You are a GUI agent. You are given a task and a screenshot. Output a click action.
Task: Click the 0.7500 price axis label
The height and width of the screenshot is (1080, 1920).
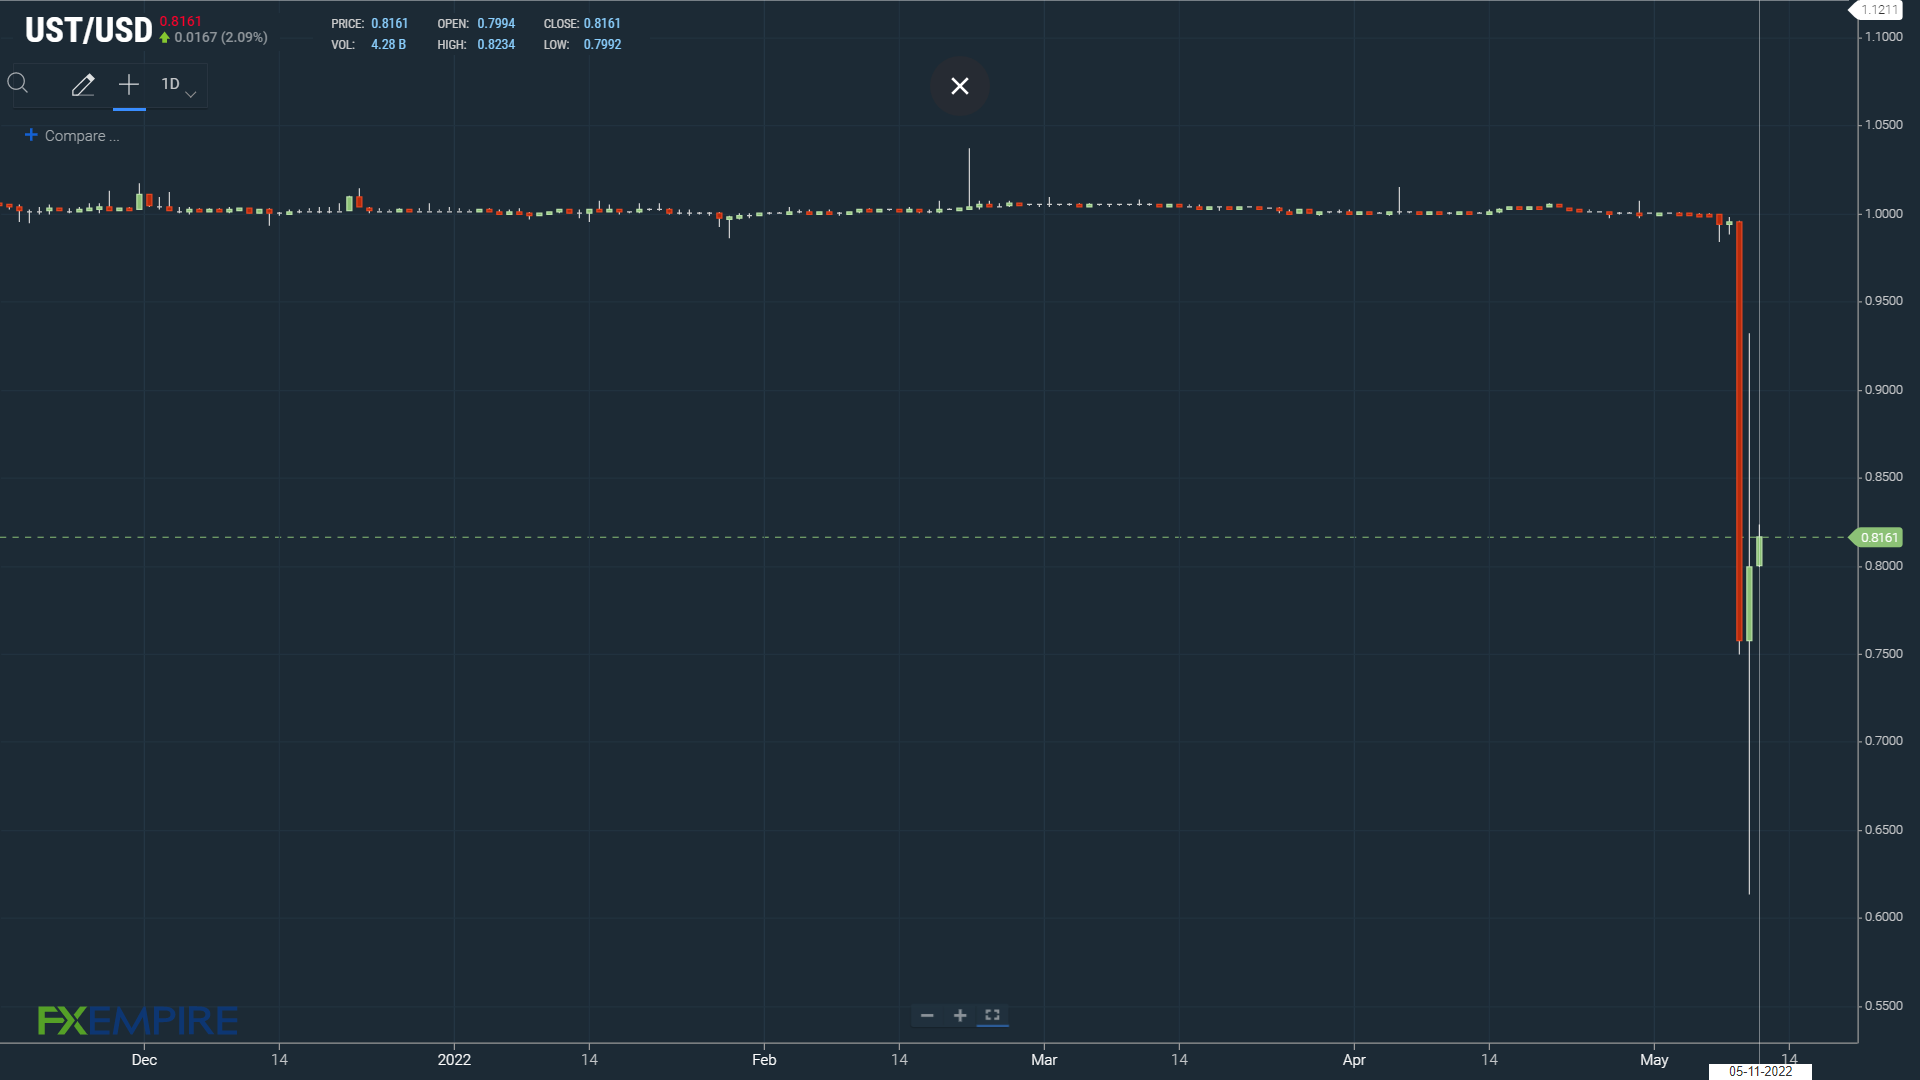[x=1884, y=654]
